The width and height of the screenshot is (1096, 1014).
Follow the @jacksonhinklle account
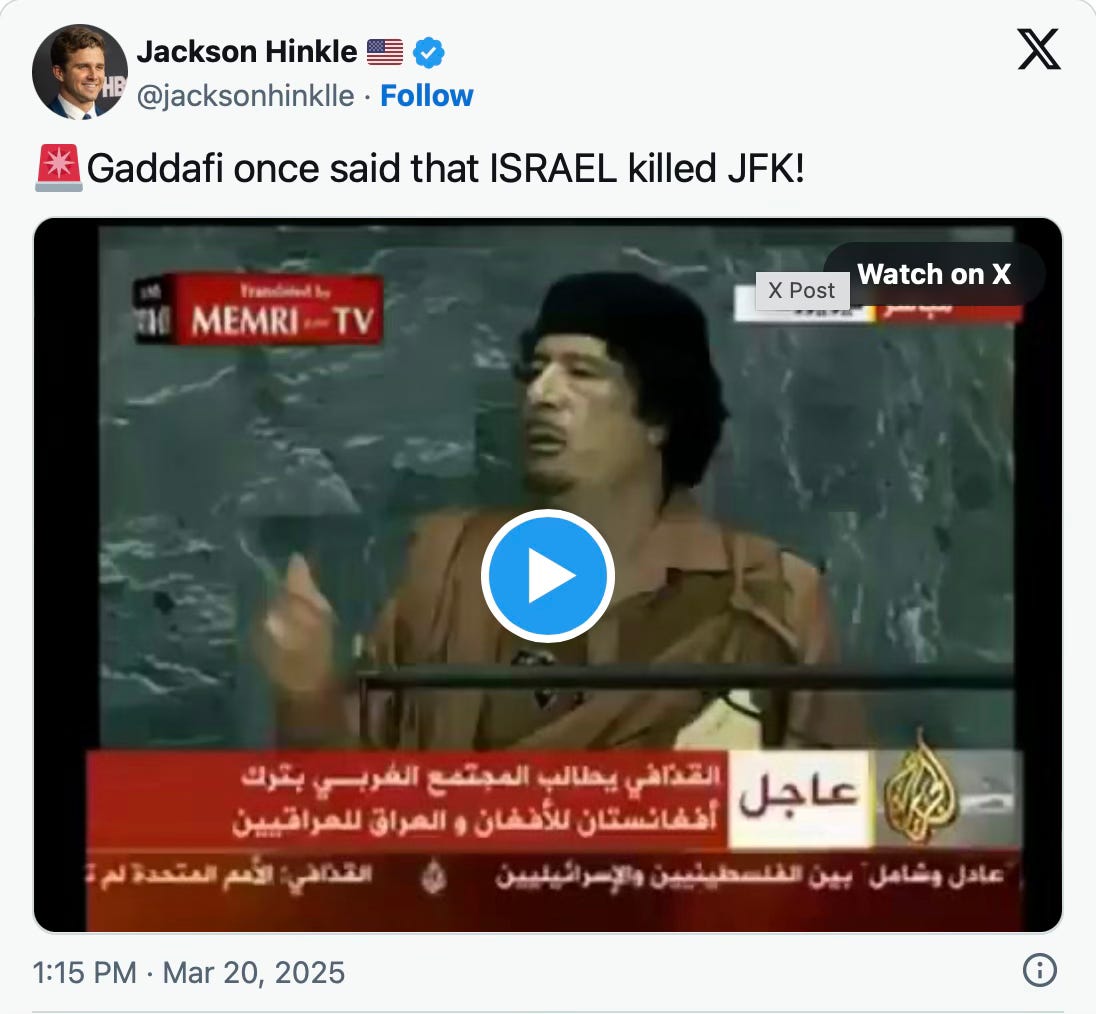click(x=426, y=96)
